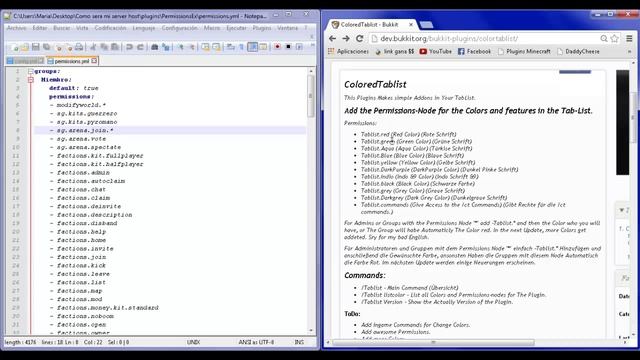The width and height of the screenshot is (640, 360).
Task: Open the Lenguaje menu
Action: point(144,28)
